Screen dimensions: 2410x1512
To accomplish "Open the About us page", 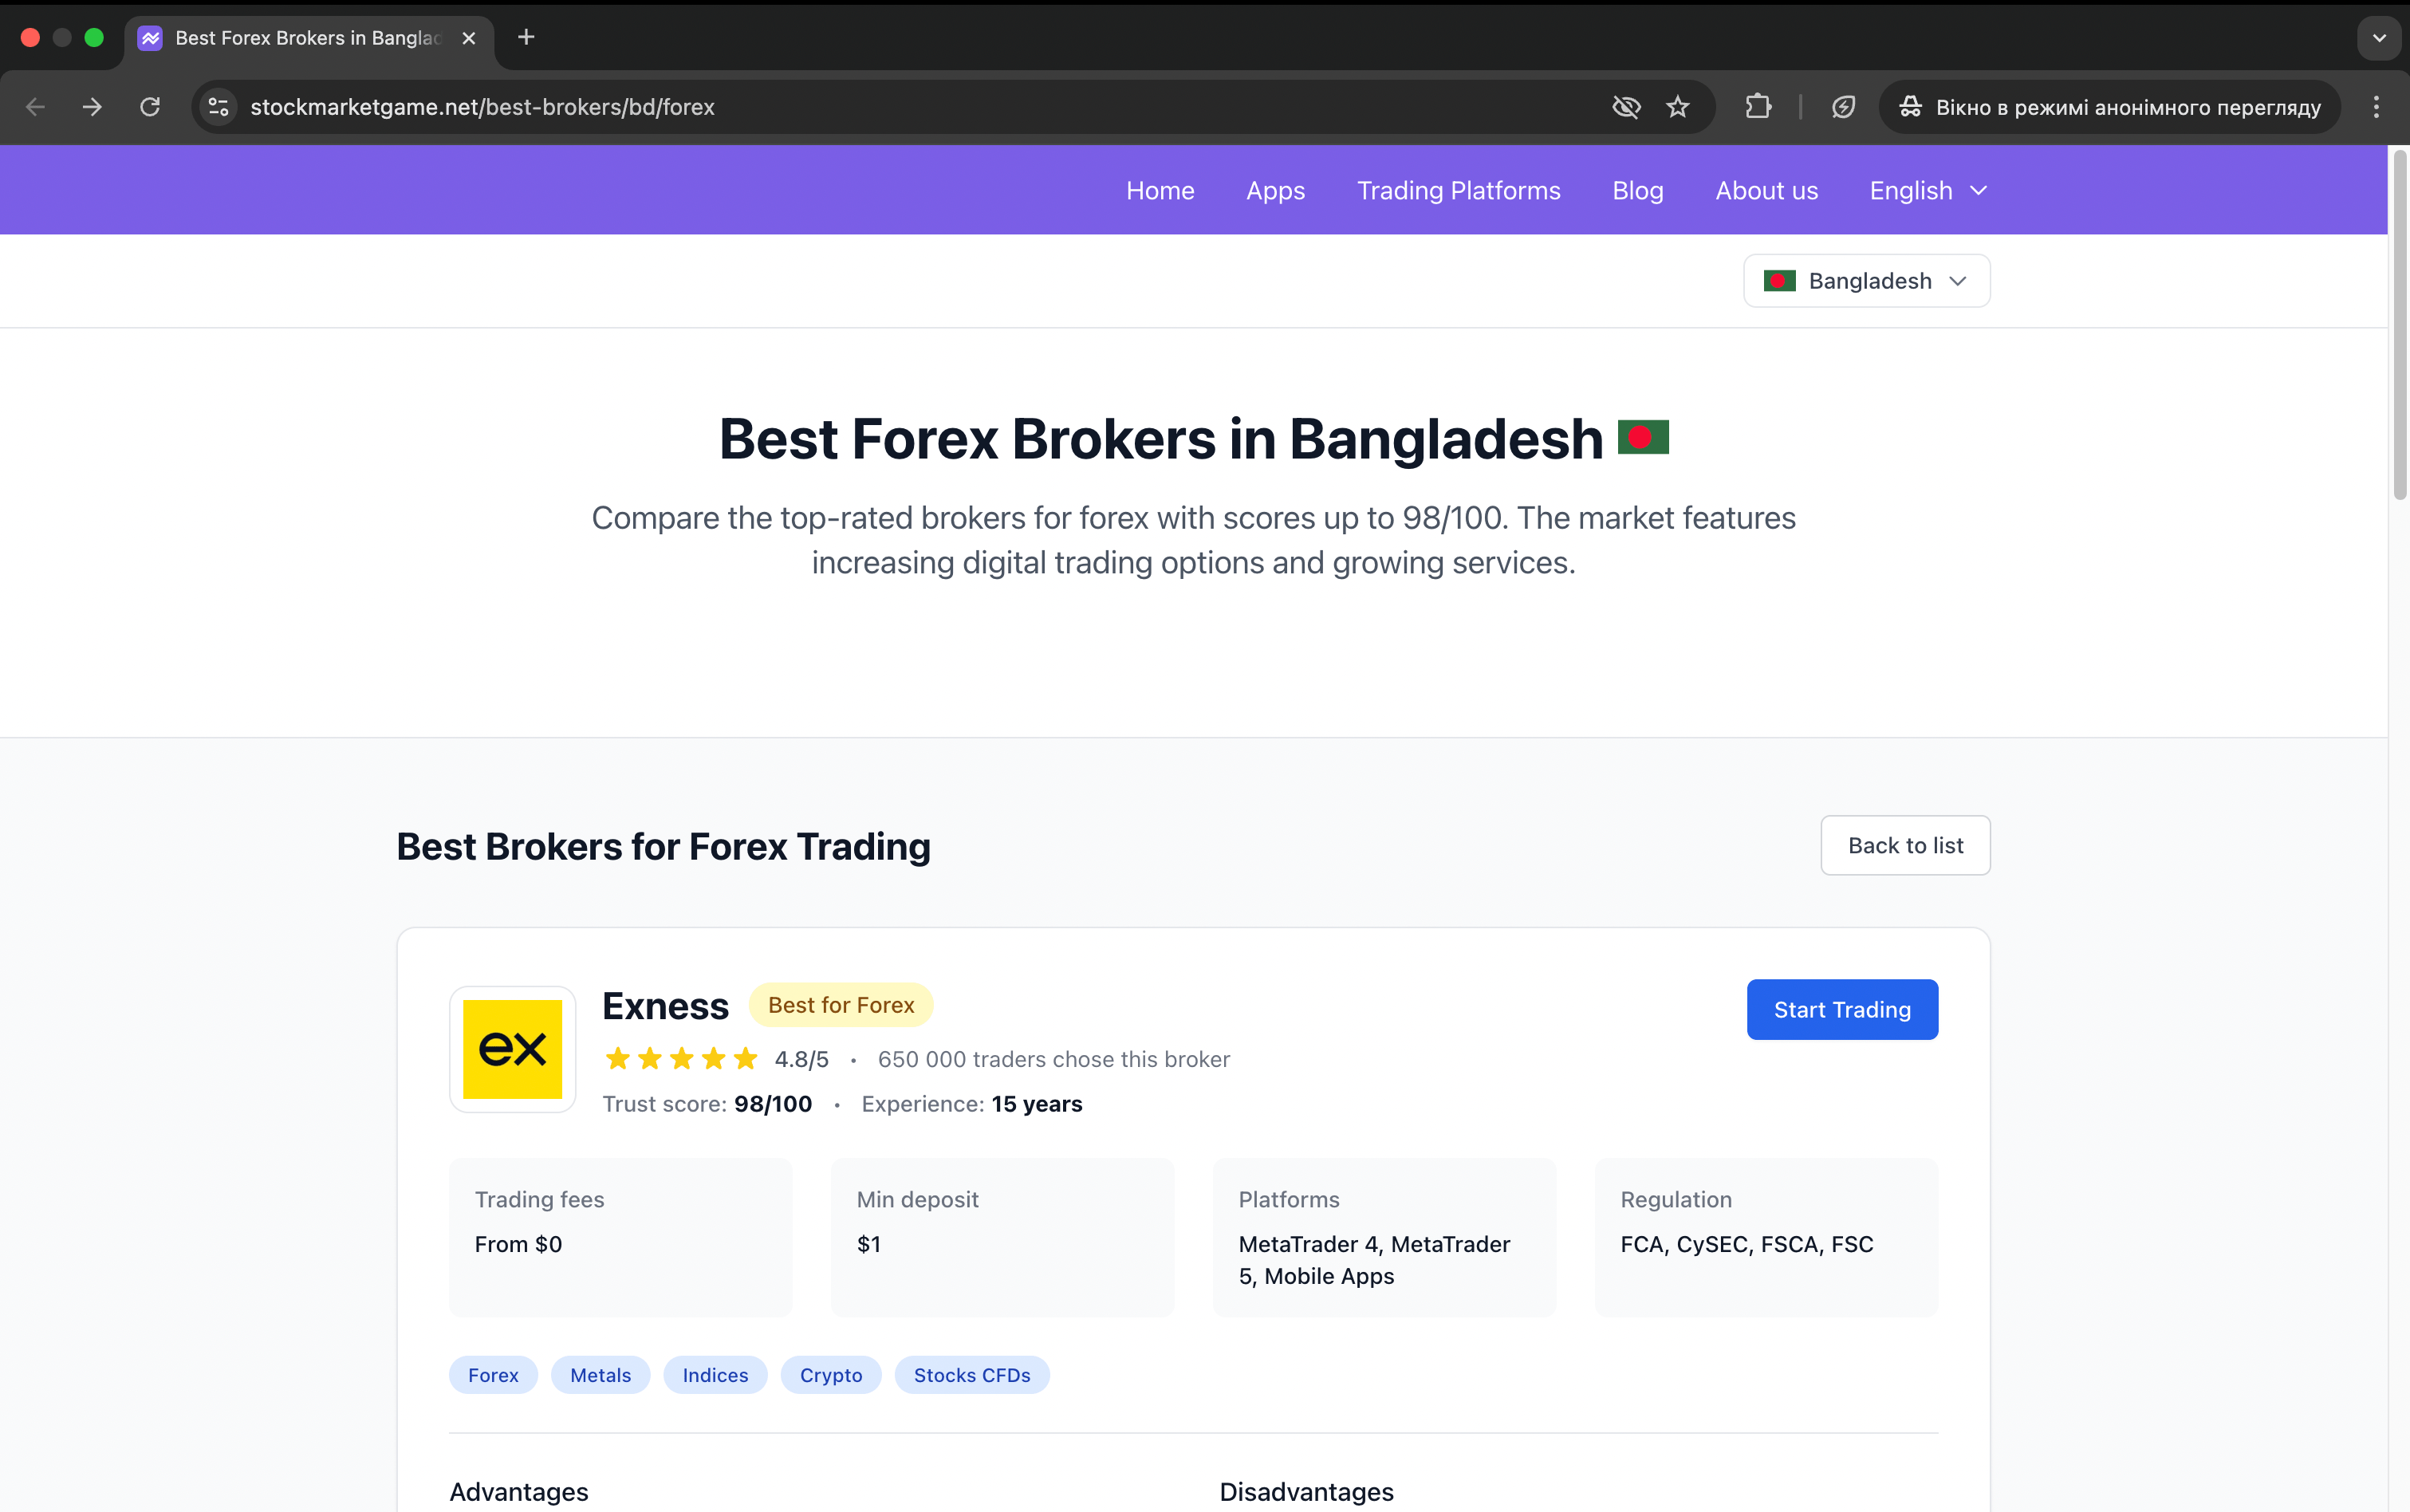I will click(x=1766, y=190).
